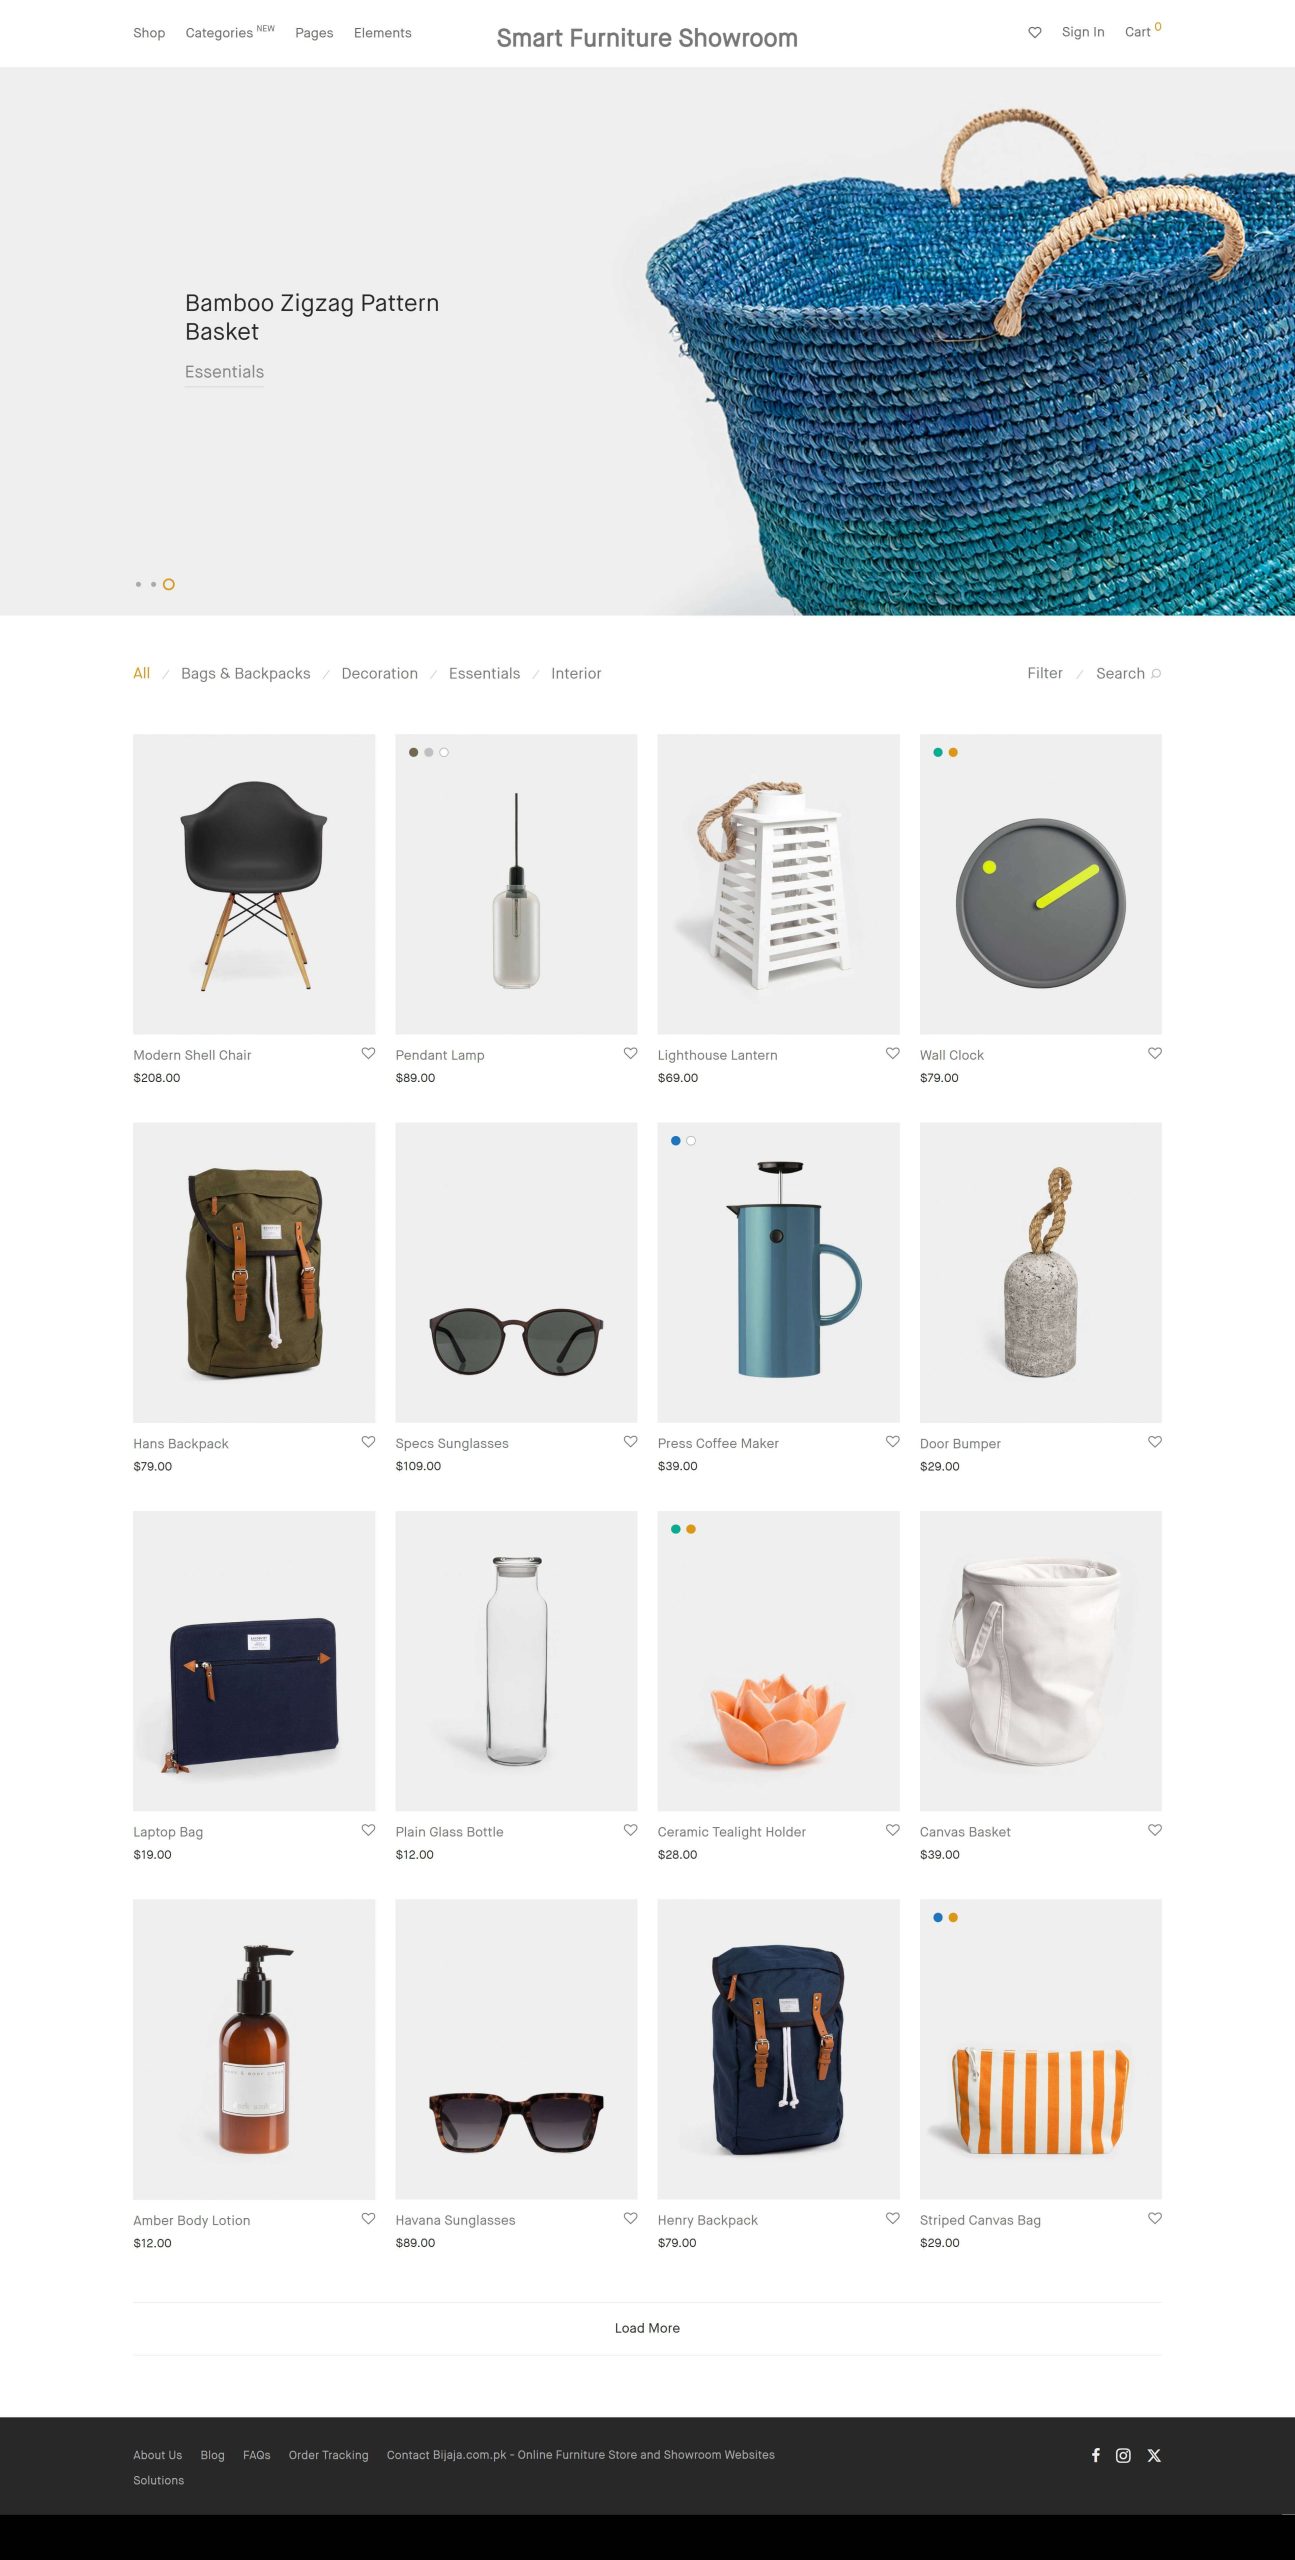Select the first hero slider dot

point(138,584)
